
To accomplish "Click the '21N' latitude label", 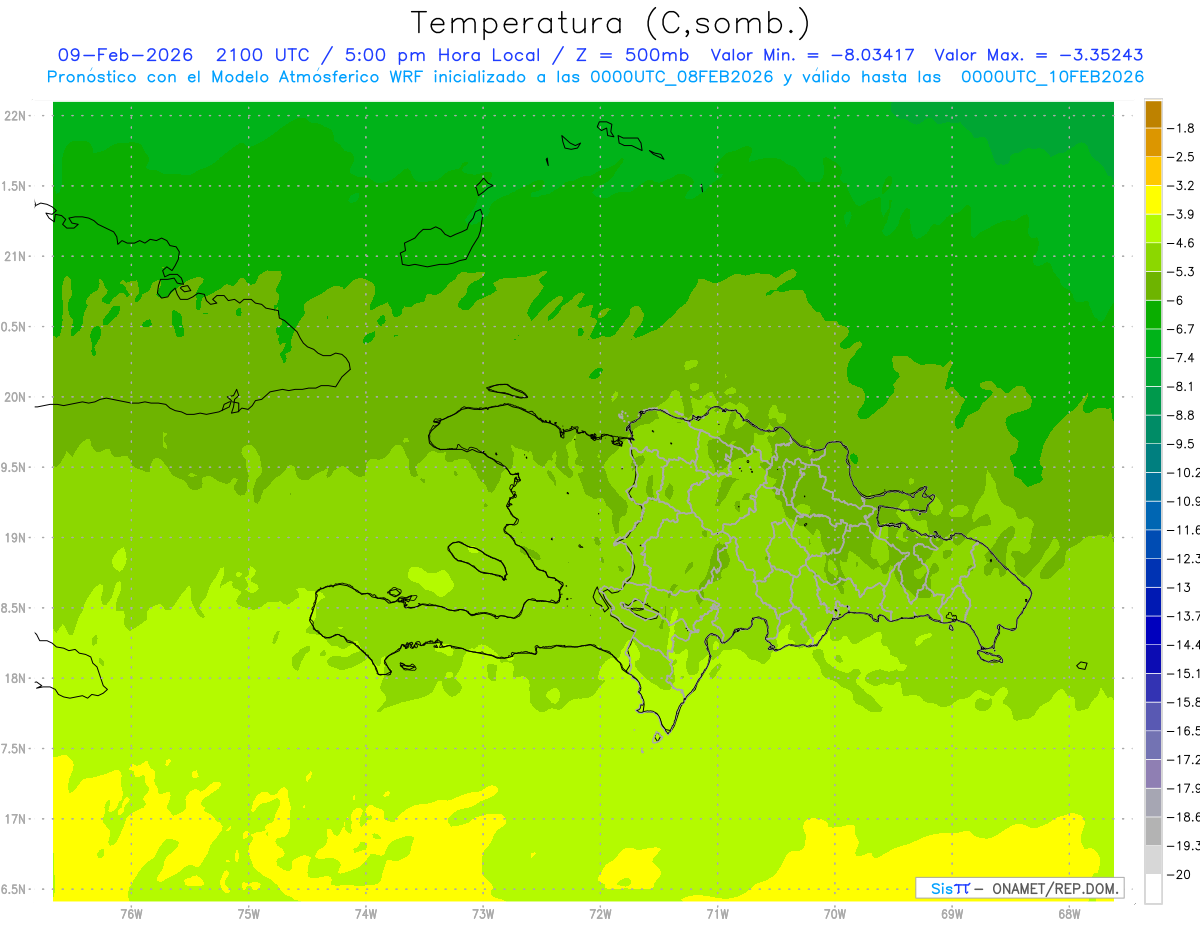I will [x=15, y=256].
